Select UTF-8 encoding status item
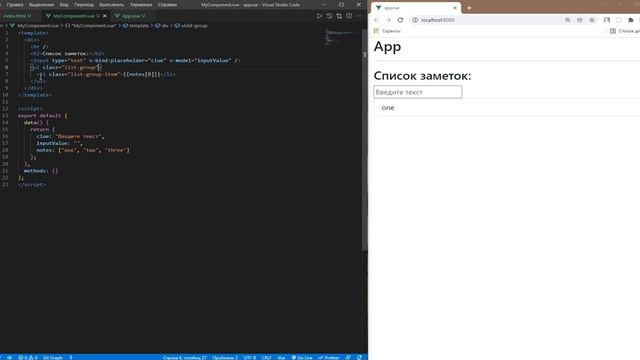Image resolution: width=640 pixels, height=360 pixels. click(x=249, y=357)
